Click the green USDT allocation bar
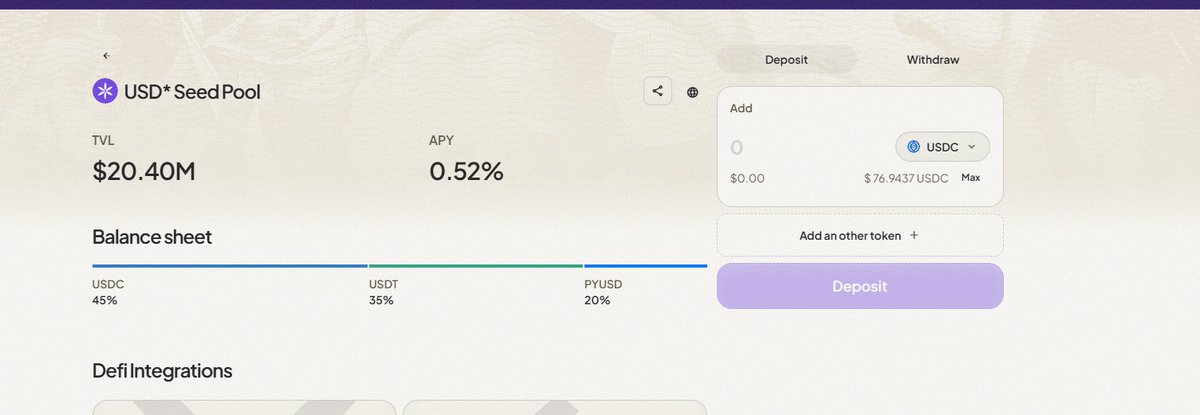Image resolution: width=1200 pixels, height=415 pixels. point(476,266)
